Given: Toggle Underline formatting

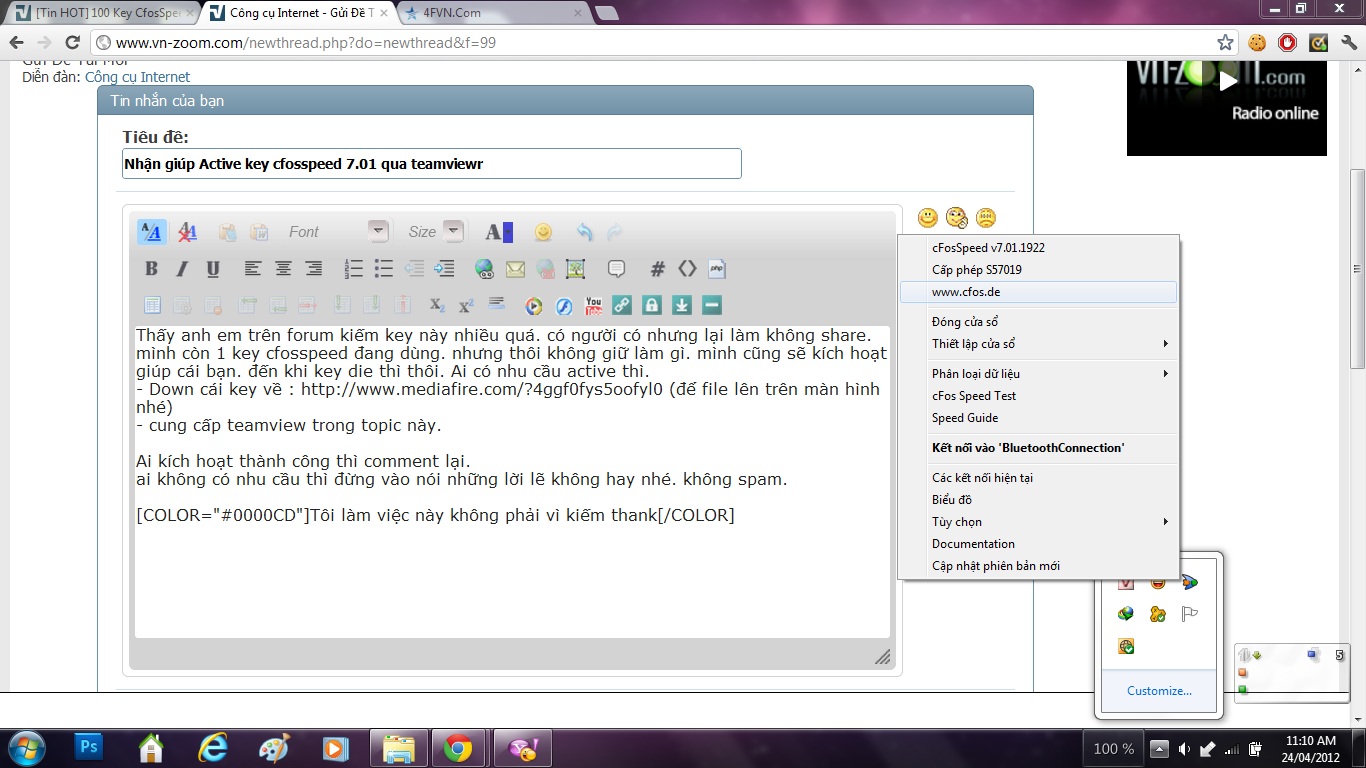Looking at the screenshot, I should coord(212,269).
